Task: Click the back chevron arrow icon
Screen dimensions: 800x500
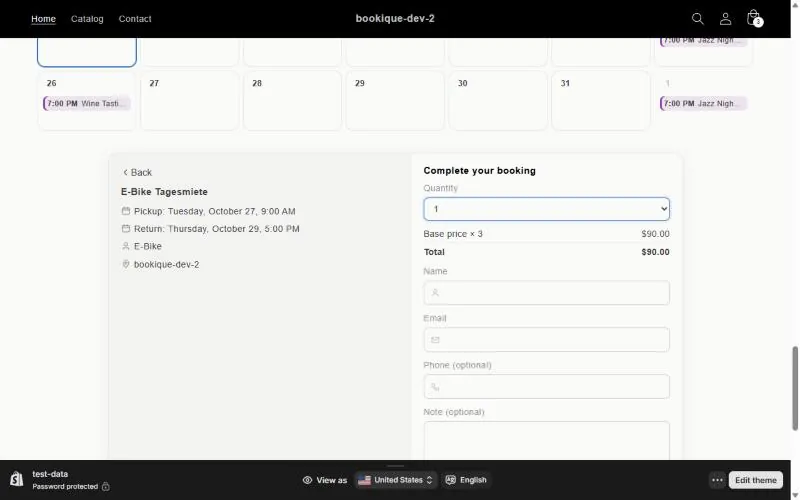Action: click(125, 172)
